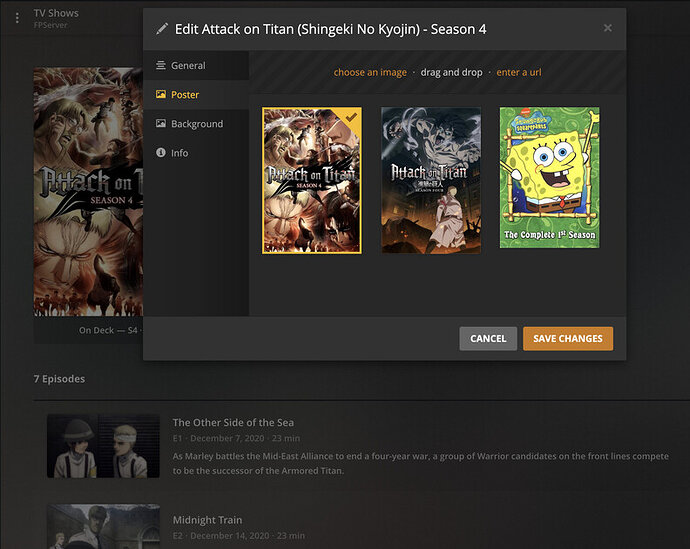Close the Edit Season 4 dialog
The height and width of the screenshot is (549, 690).
[608, 28]
